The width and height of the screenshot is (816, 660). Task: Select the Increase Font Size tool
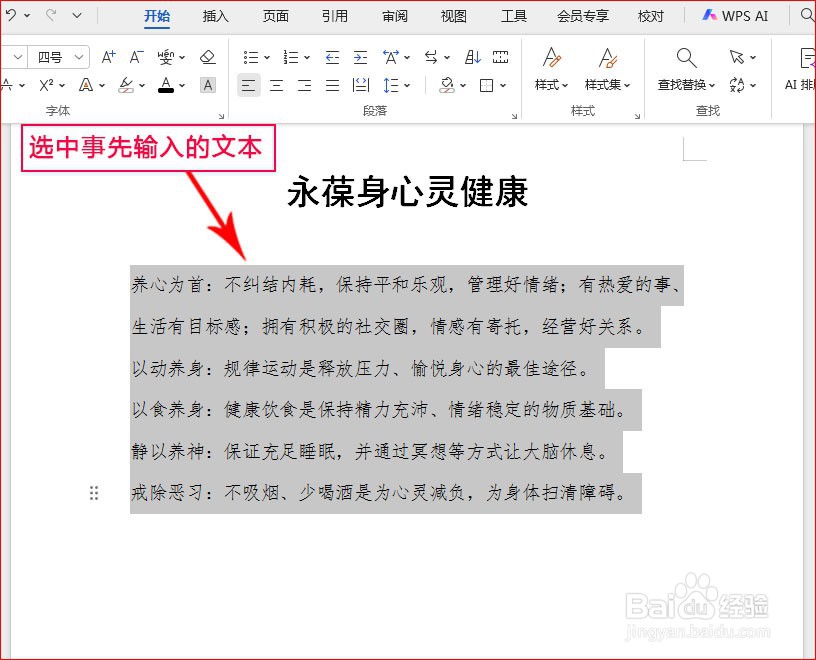[x=108, y=57]
